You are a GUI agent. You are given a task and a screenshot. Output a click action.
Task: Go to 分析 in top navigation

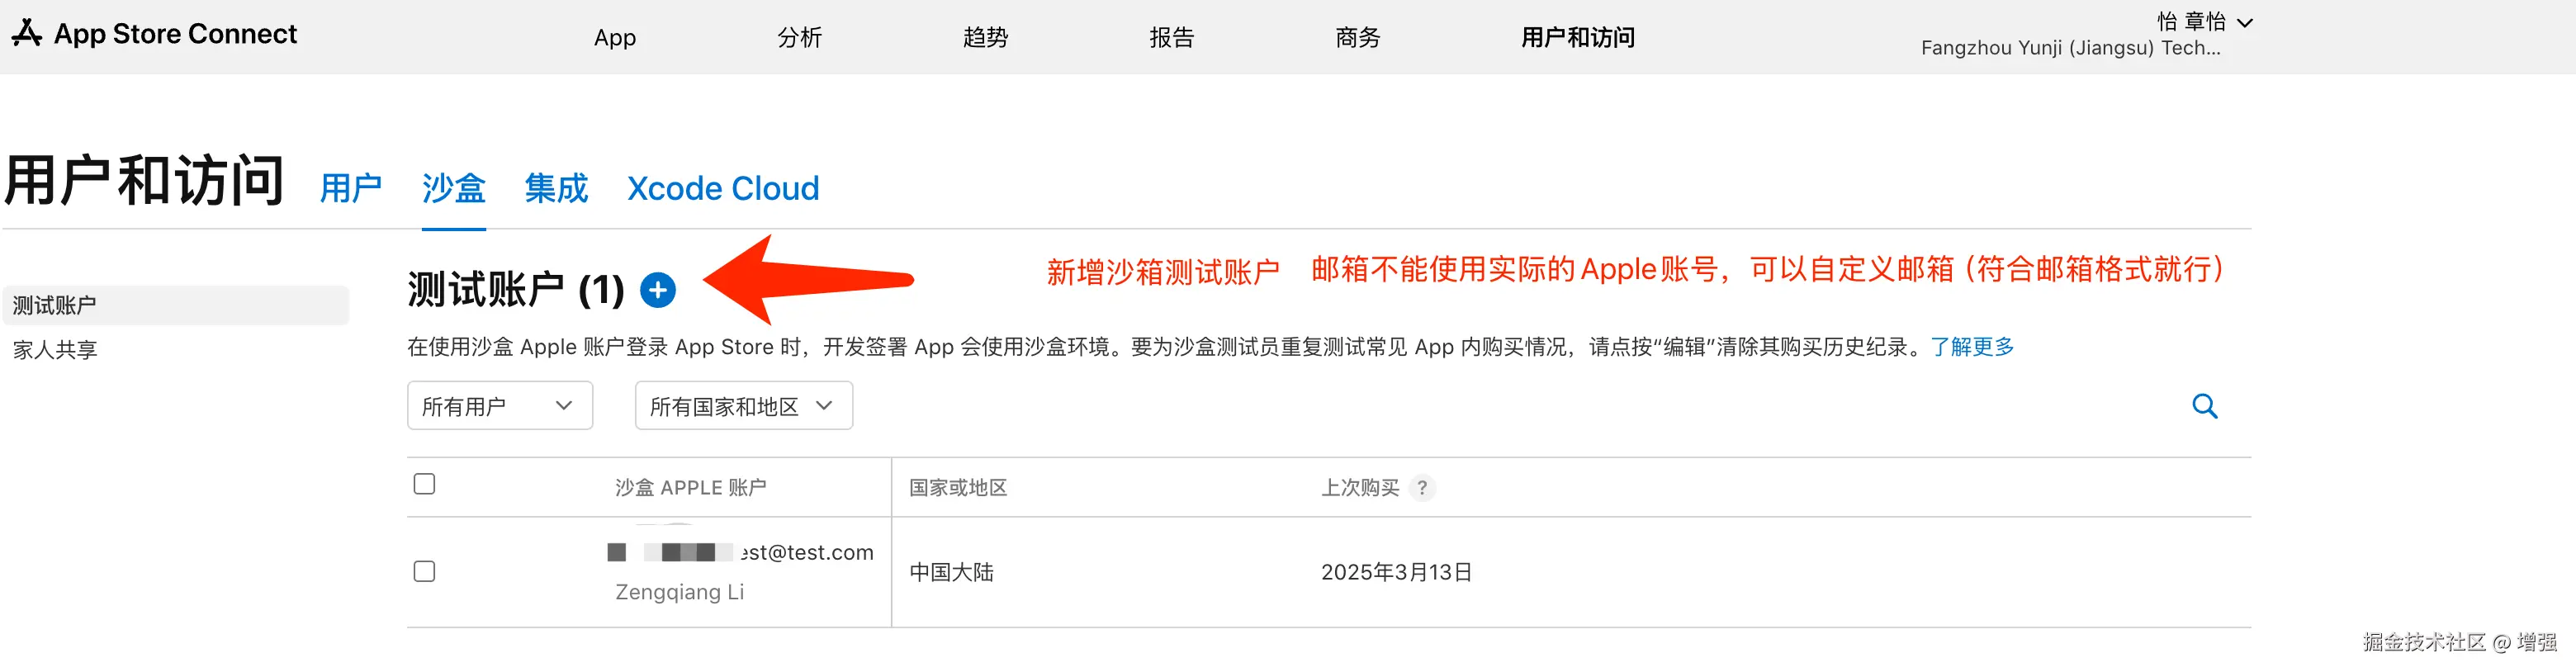pos(800,38)
